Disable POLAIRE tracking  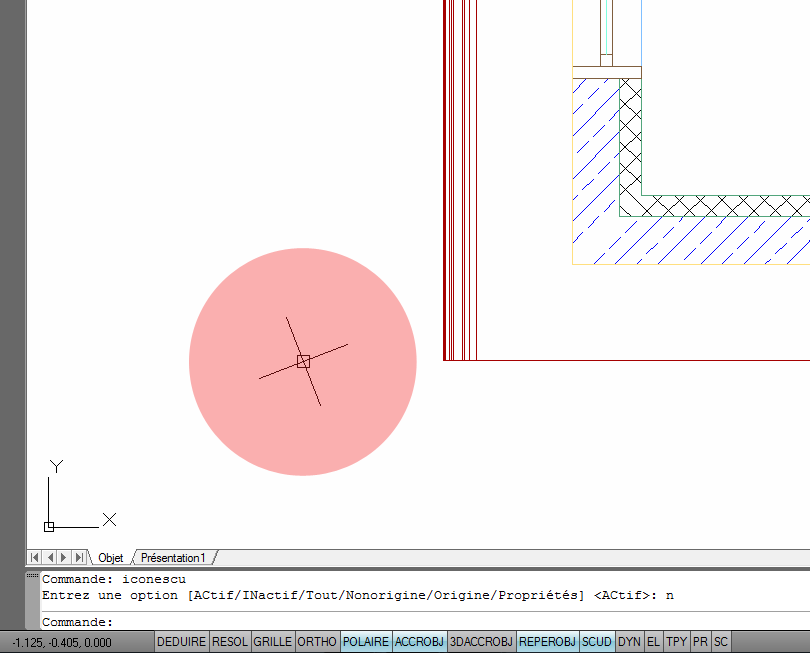tap(366, 641)
